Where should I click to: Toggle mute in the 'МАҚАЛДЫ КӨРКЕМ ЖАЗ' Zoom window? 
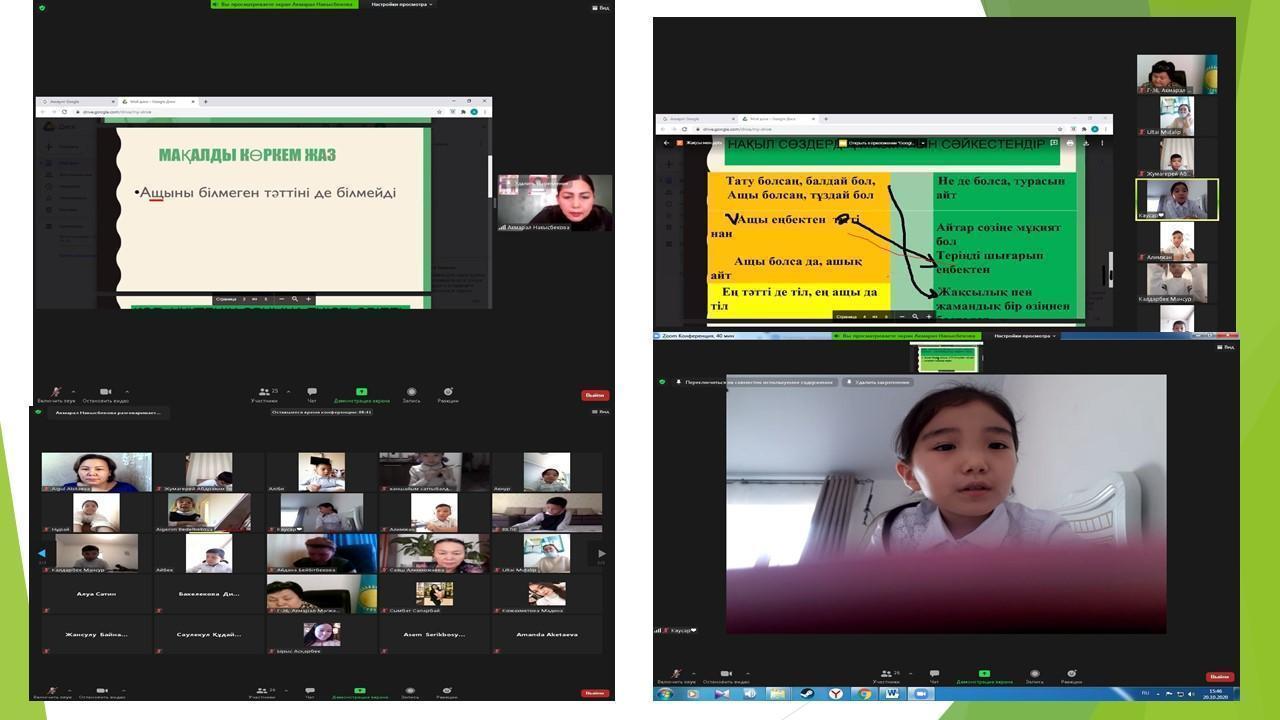coord(56,393)
